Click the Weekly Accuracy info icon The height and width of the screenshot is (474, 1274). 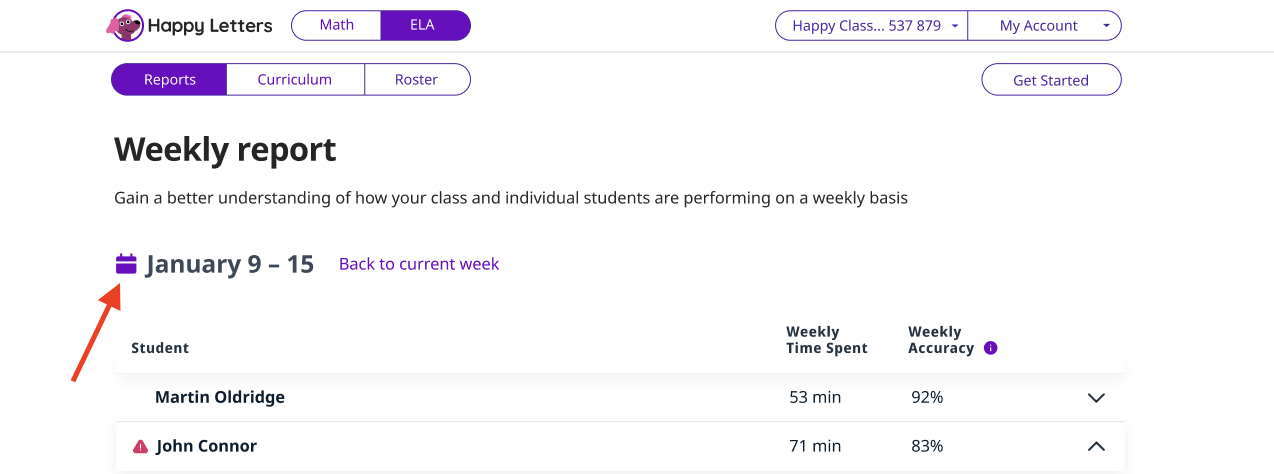[x=990, y=348]
